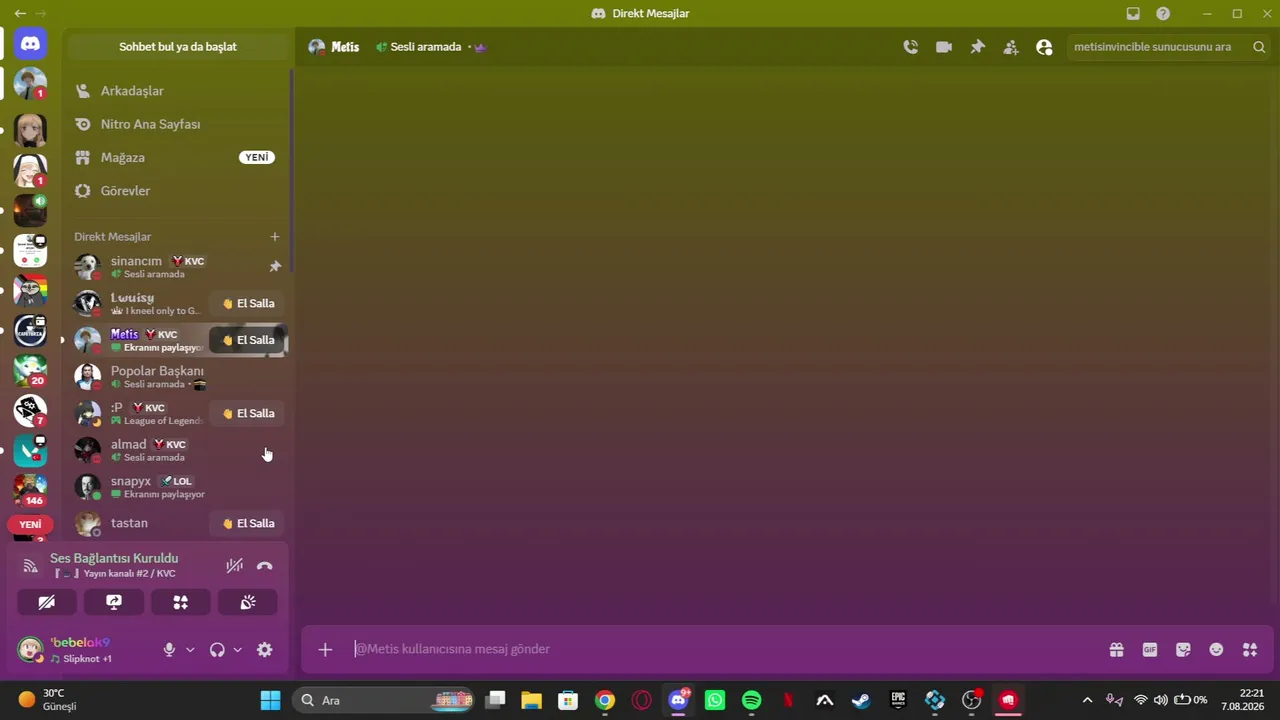Open the Discord inbox icon in title bar

1133,14
